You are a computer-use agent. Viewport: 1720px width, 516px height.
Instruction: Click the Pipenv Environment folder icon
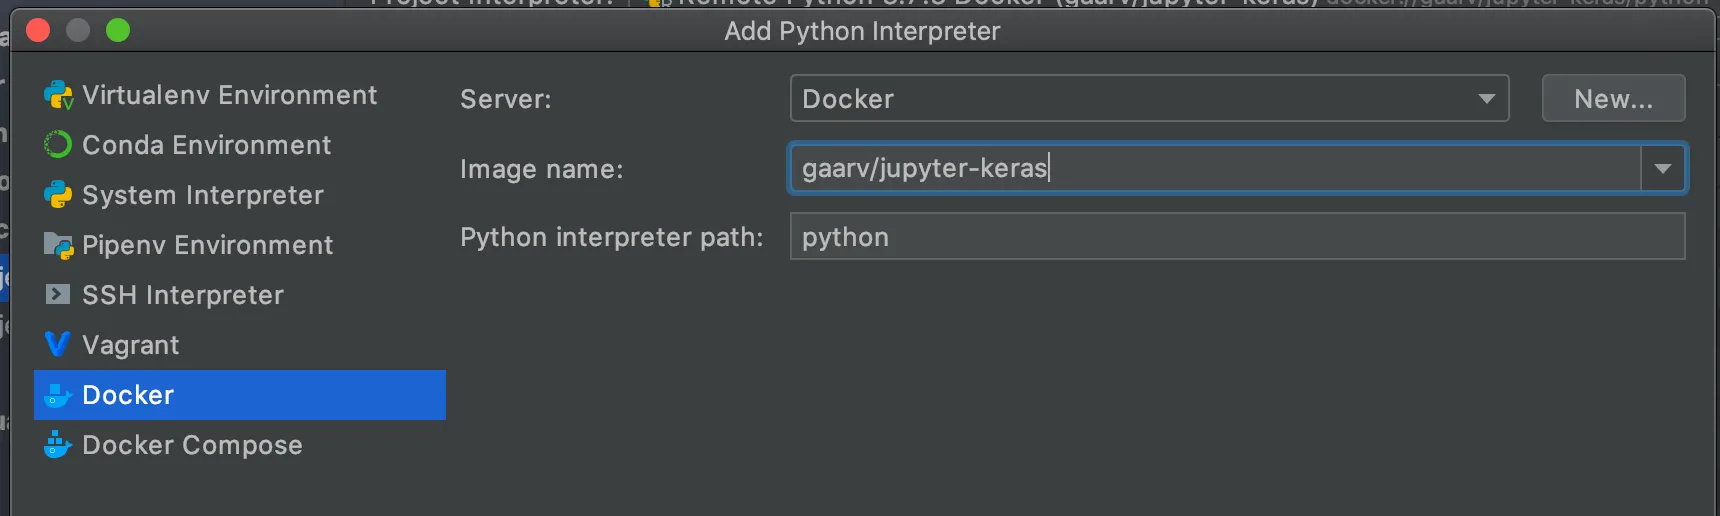58,245
